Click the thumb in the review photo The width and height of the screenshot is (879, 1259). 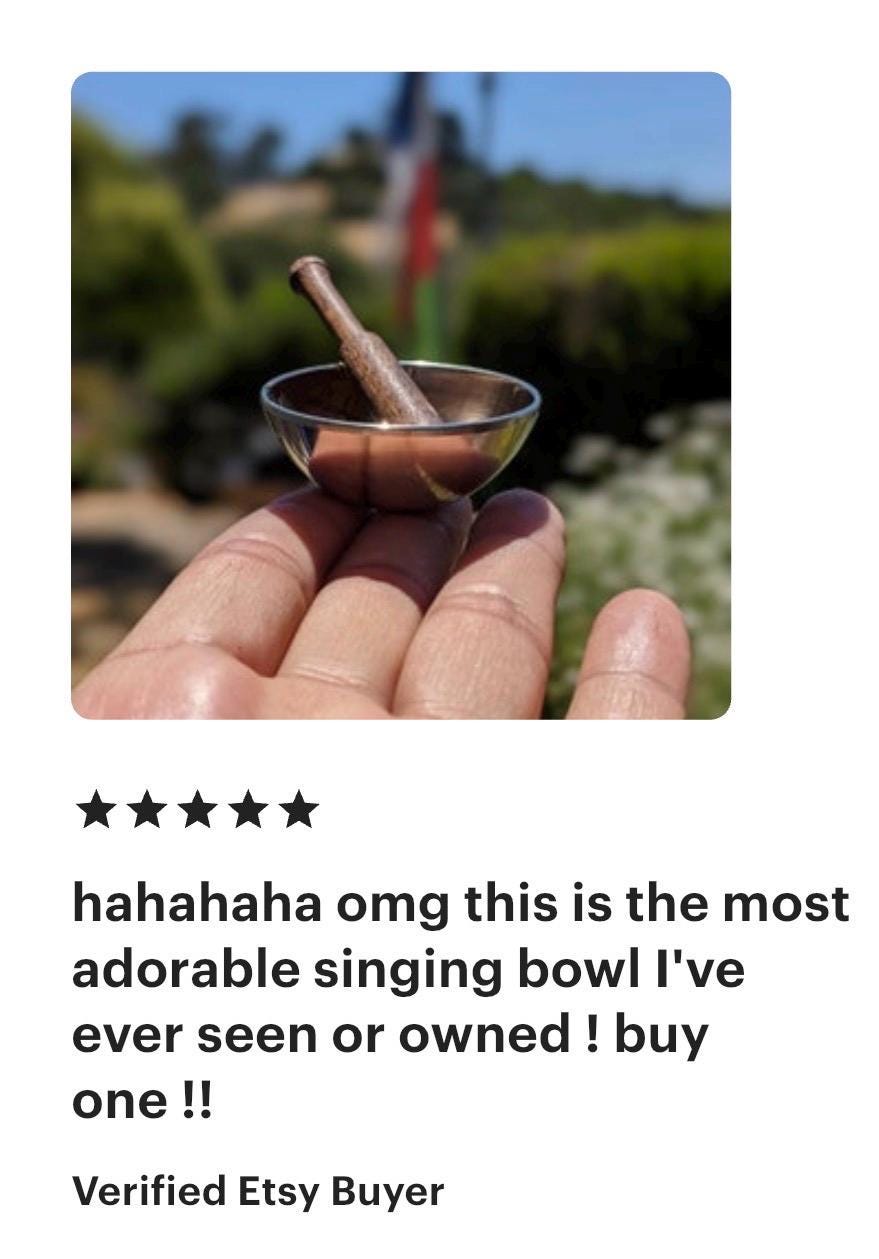click(628, 655)
